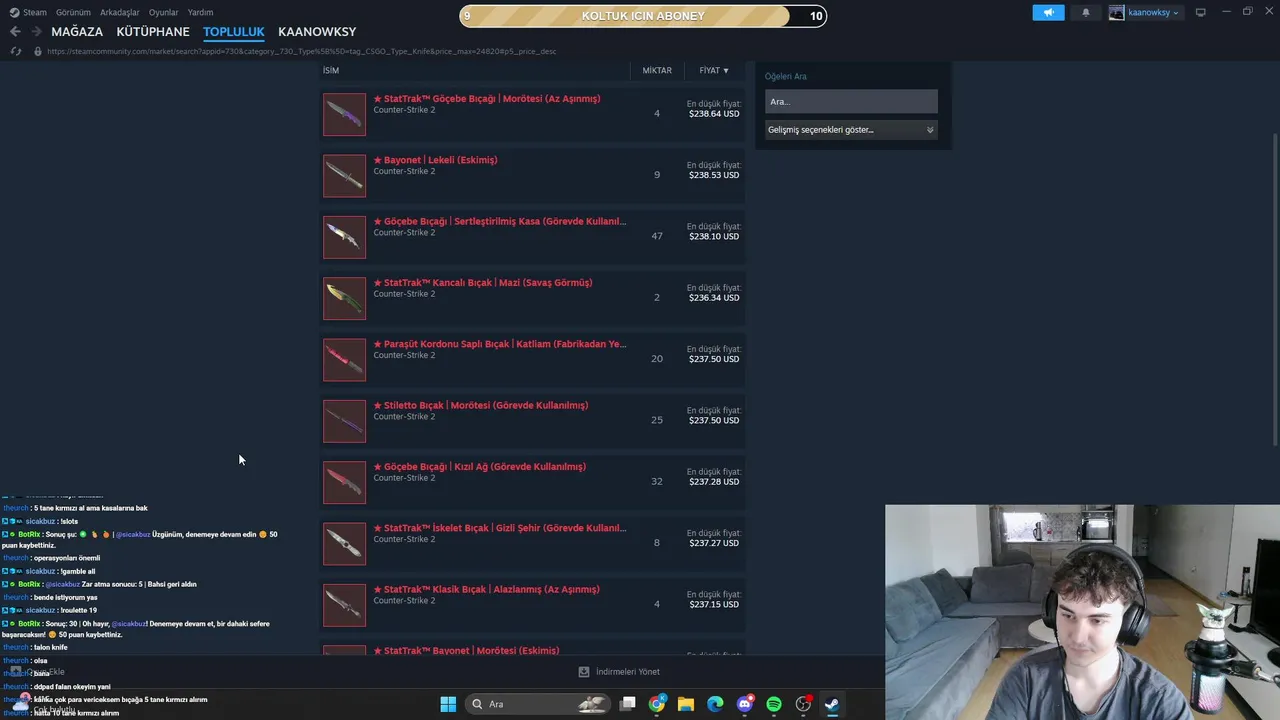The width and height of the screenshot is (1280, 720).
Task: Click the market URL address bar
Action: [301, 51]
